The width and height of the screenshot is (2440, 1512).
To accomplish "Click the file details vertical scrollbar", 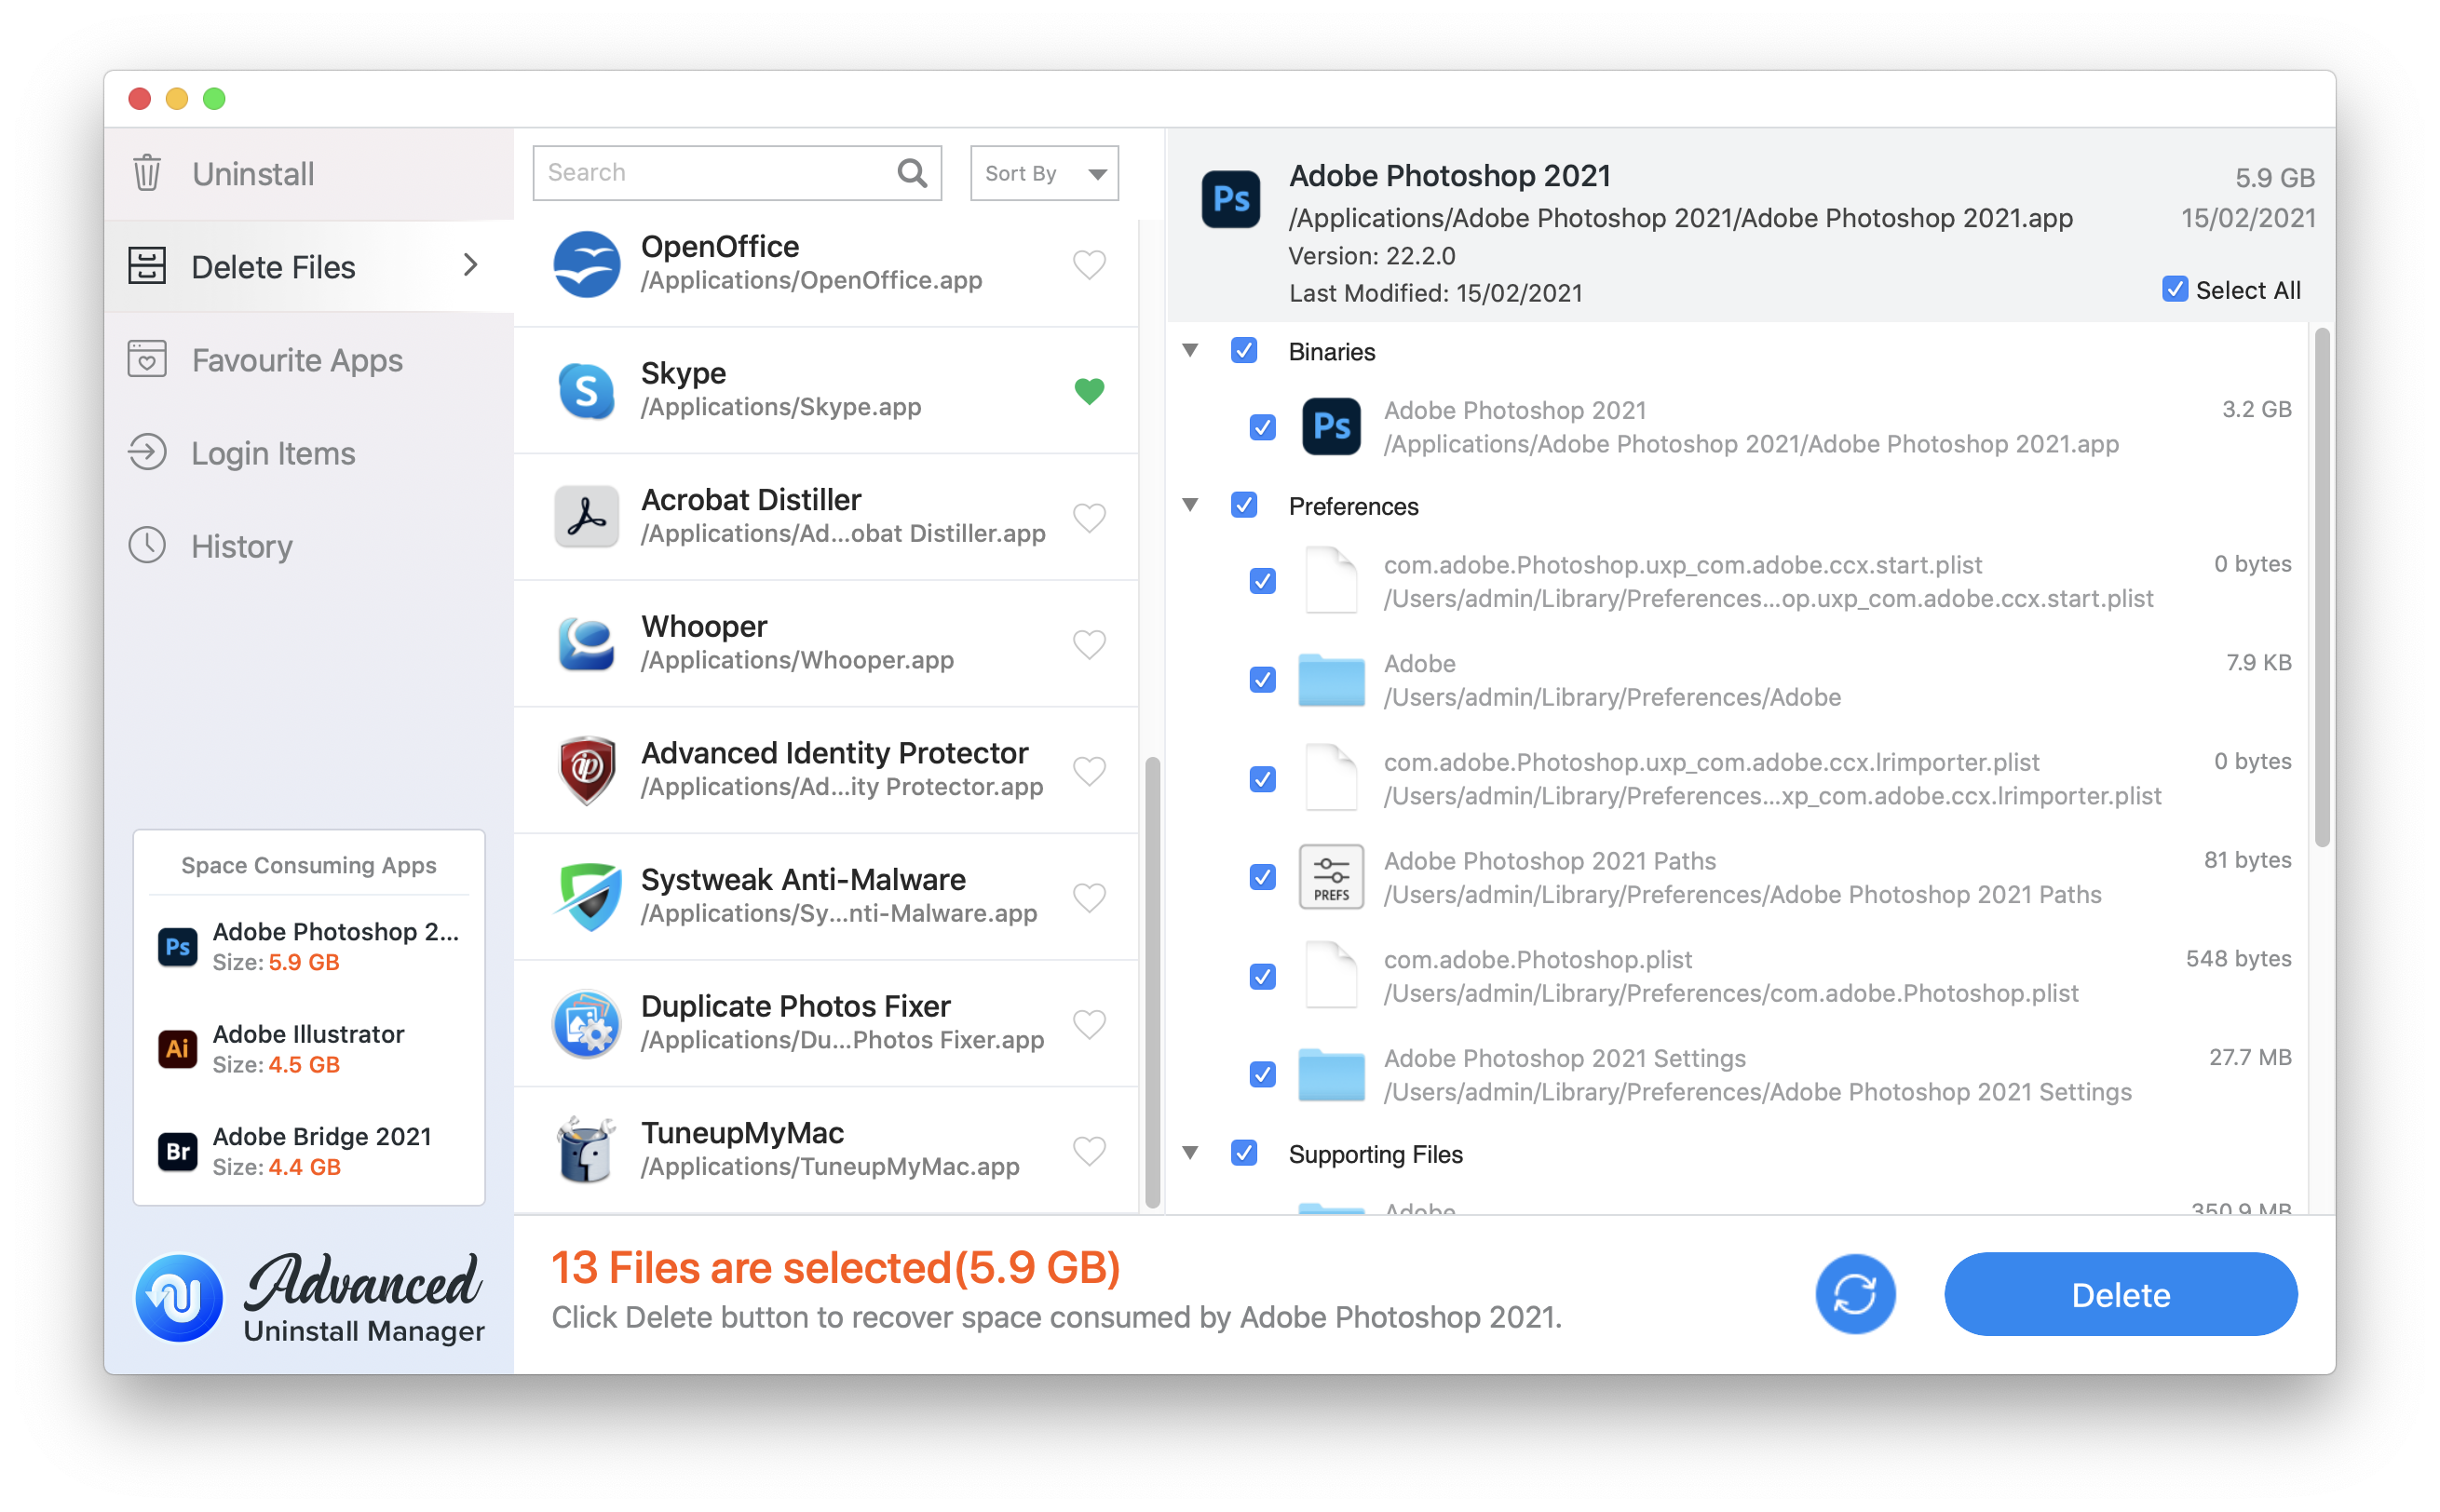I will point(2321,587).
